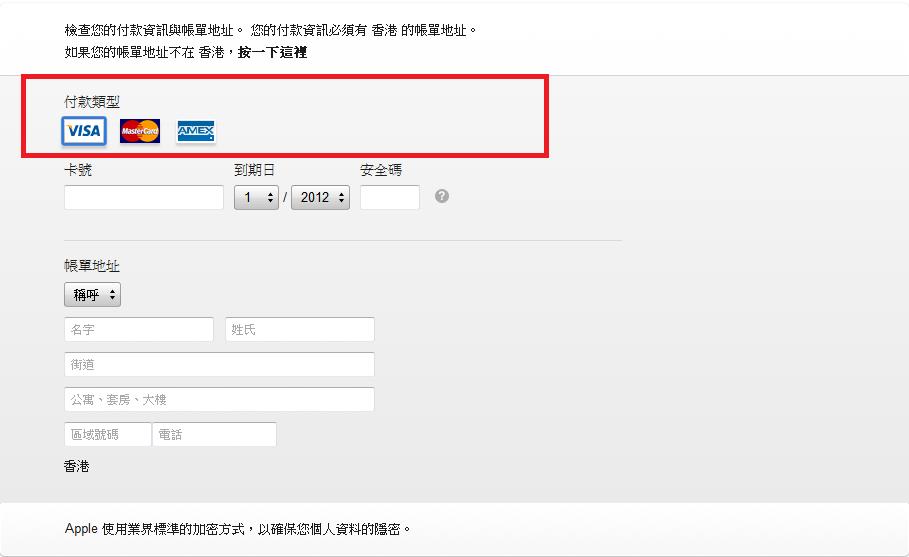Click the 到期日 label
Image resolution: width=909 pixels, height=557 pixels.
coord(254,170)
